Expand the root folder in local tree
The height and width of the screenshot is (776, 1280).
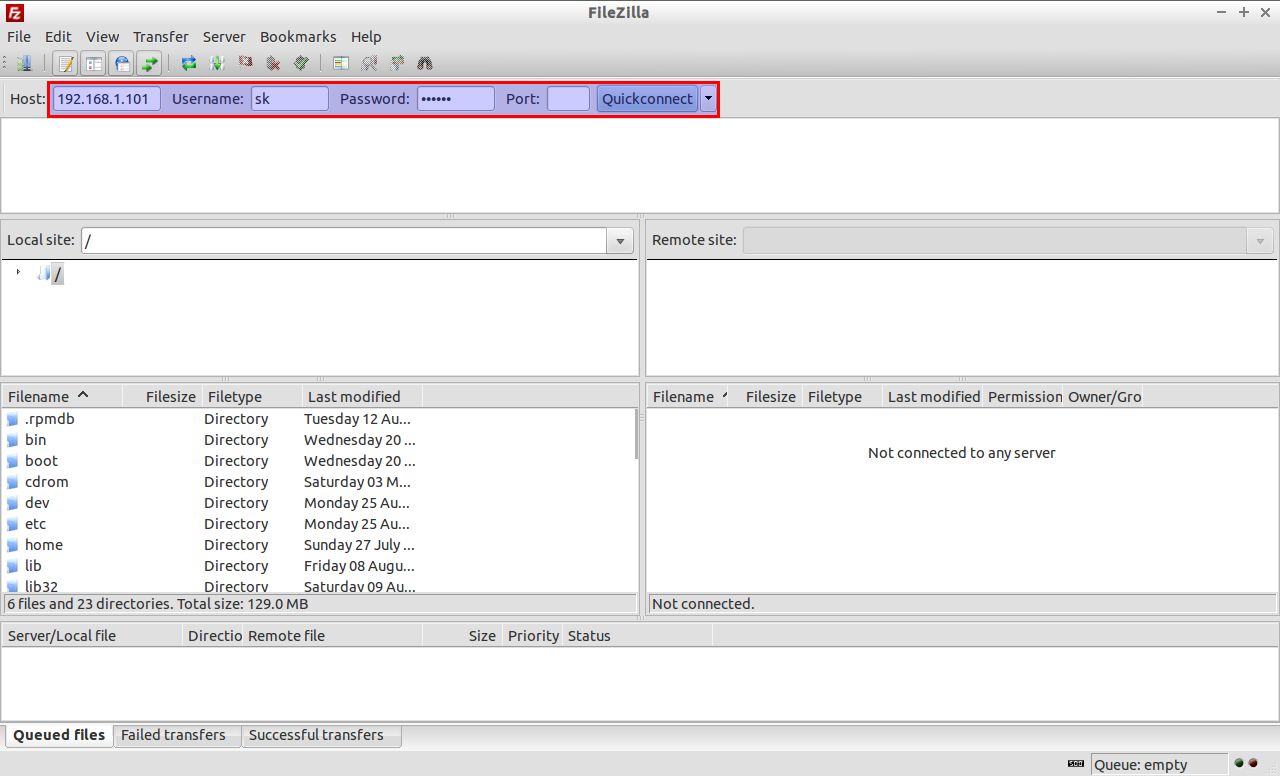click(x=18, y=272)
